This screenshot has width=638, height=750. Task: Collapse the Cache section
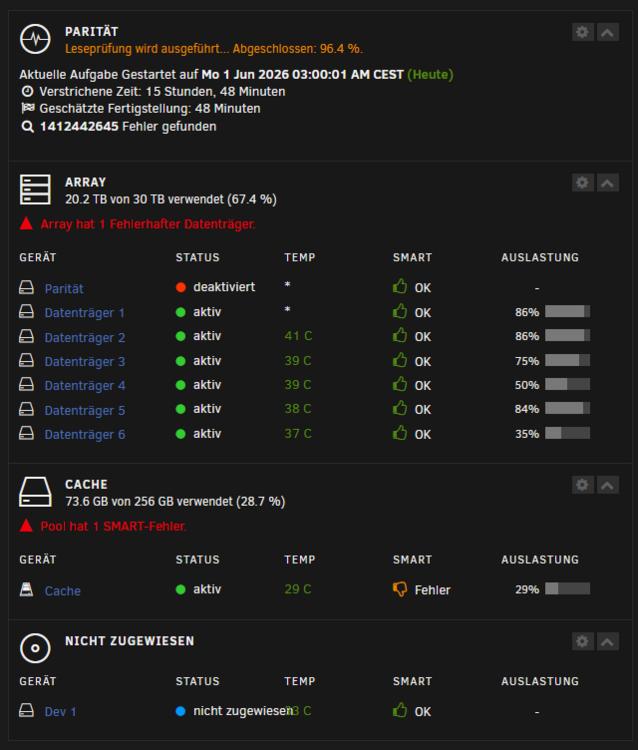(x=607, y=485)
